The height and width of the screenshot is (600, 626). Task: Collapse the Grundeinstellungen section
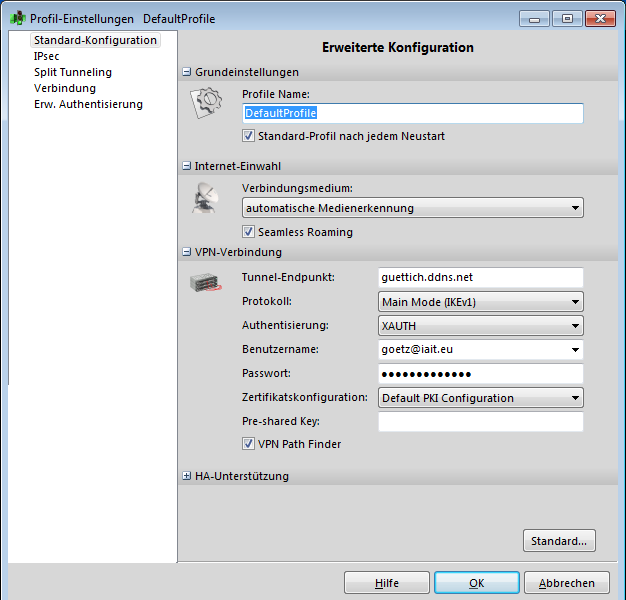pos(187,72)
